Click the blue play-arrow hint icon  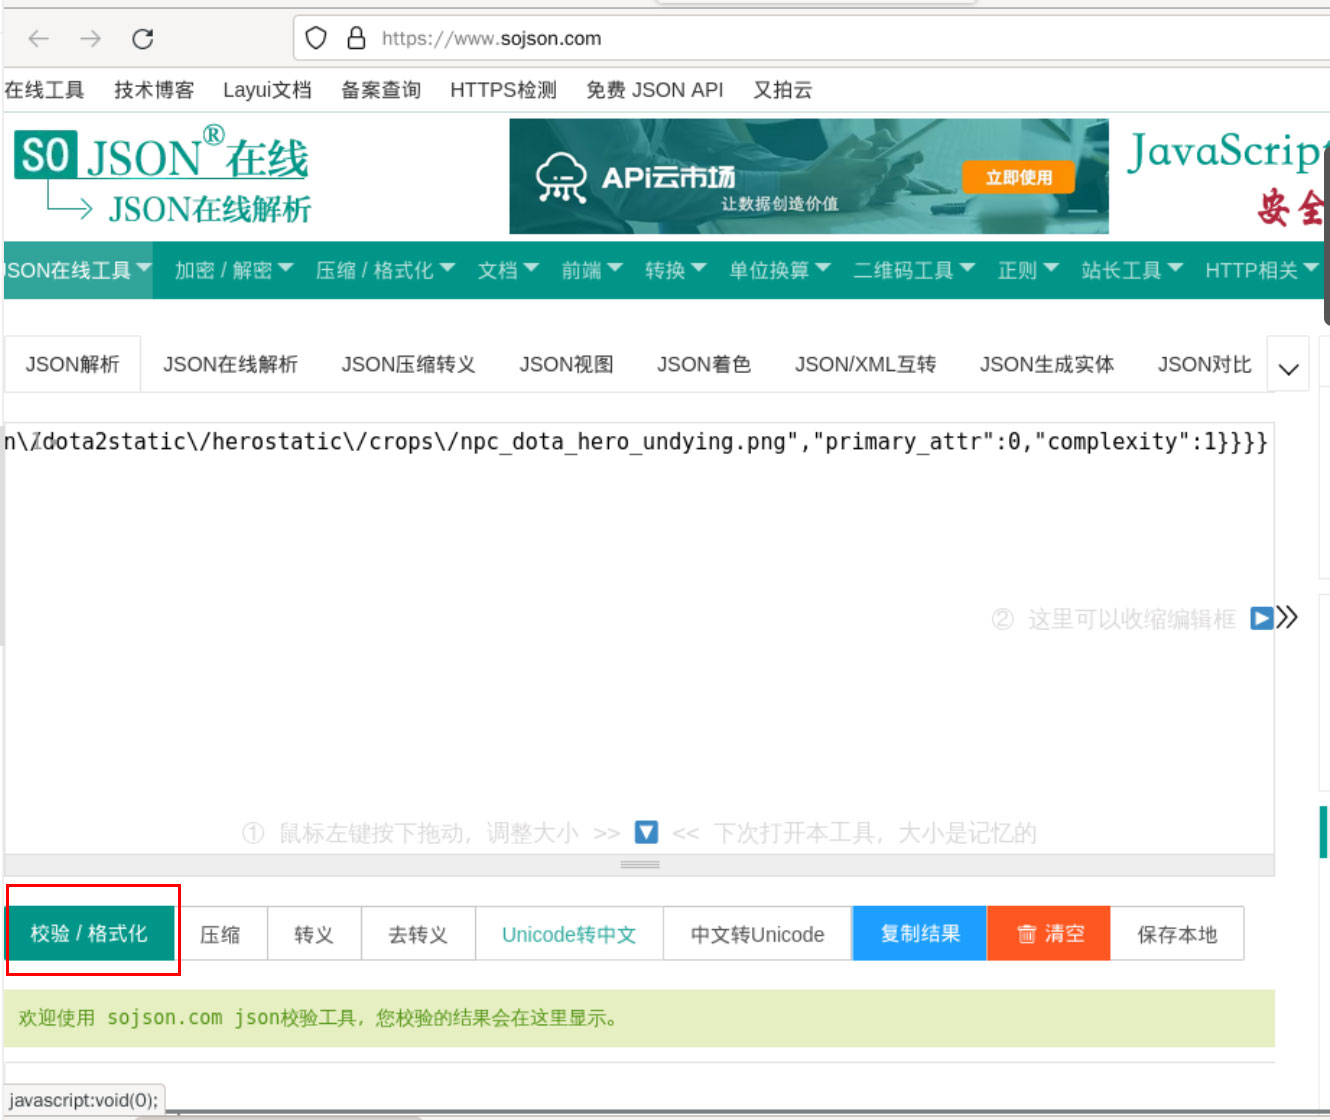pyautogui.click(x=1262, y=618)
